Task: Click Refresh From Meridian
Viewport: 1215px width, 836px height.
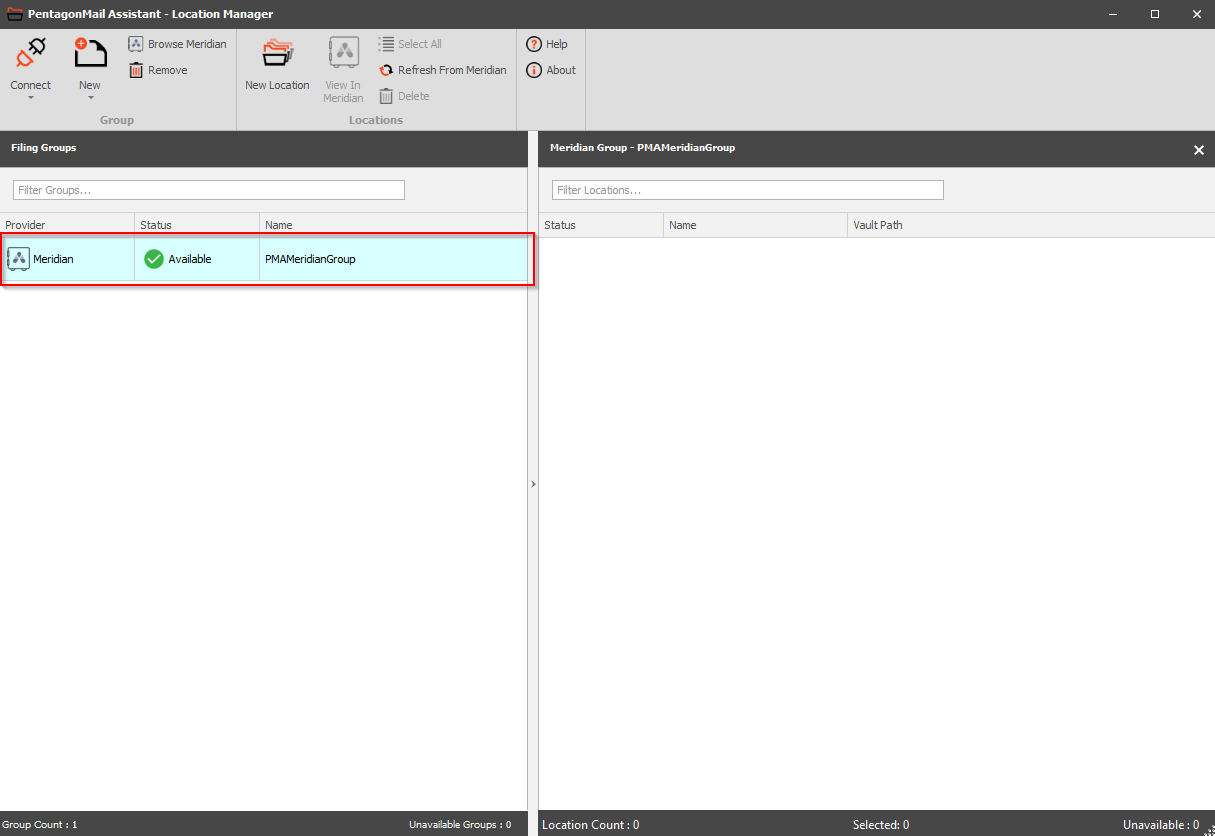Action: [443, 70]
